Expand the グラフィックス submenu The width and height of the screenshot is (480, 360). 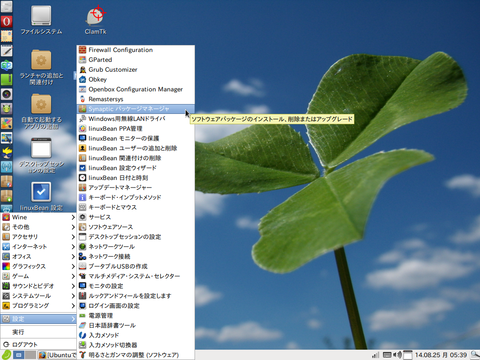(x=38, y=266)
